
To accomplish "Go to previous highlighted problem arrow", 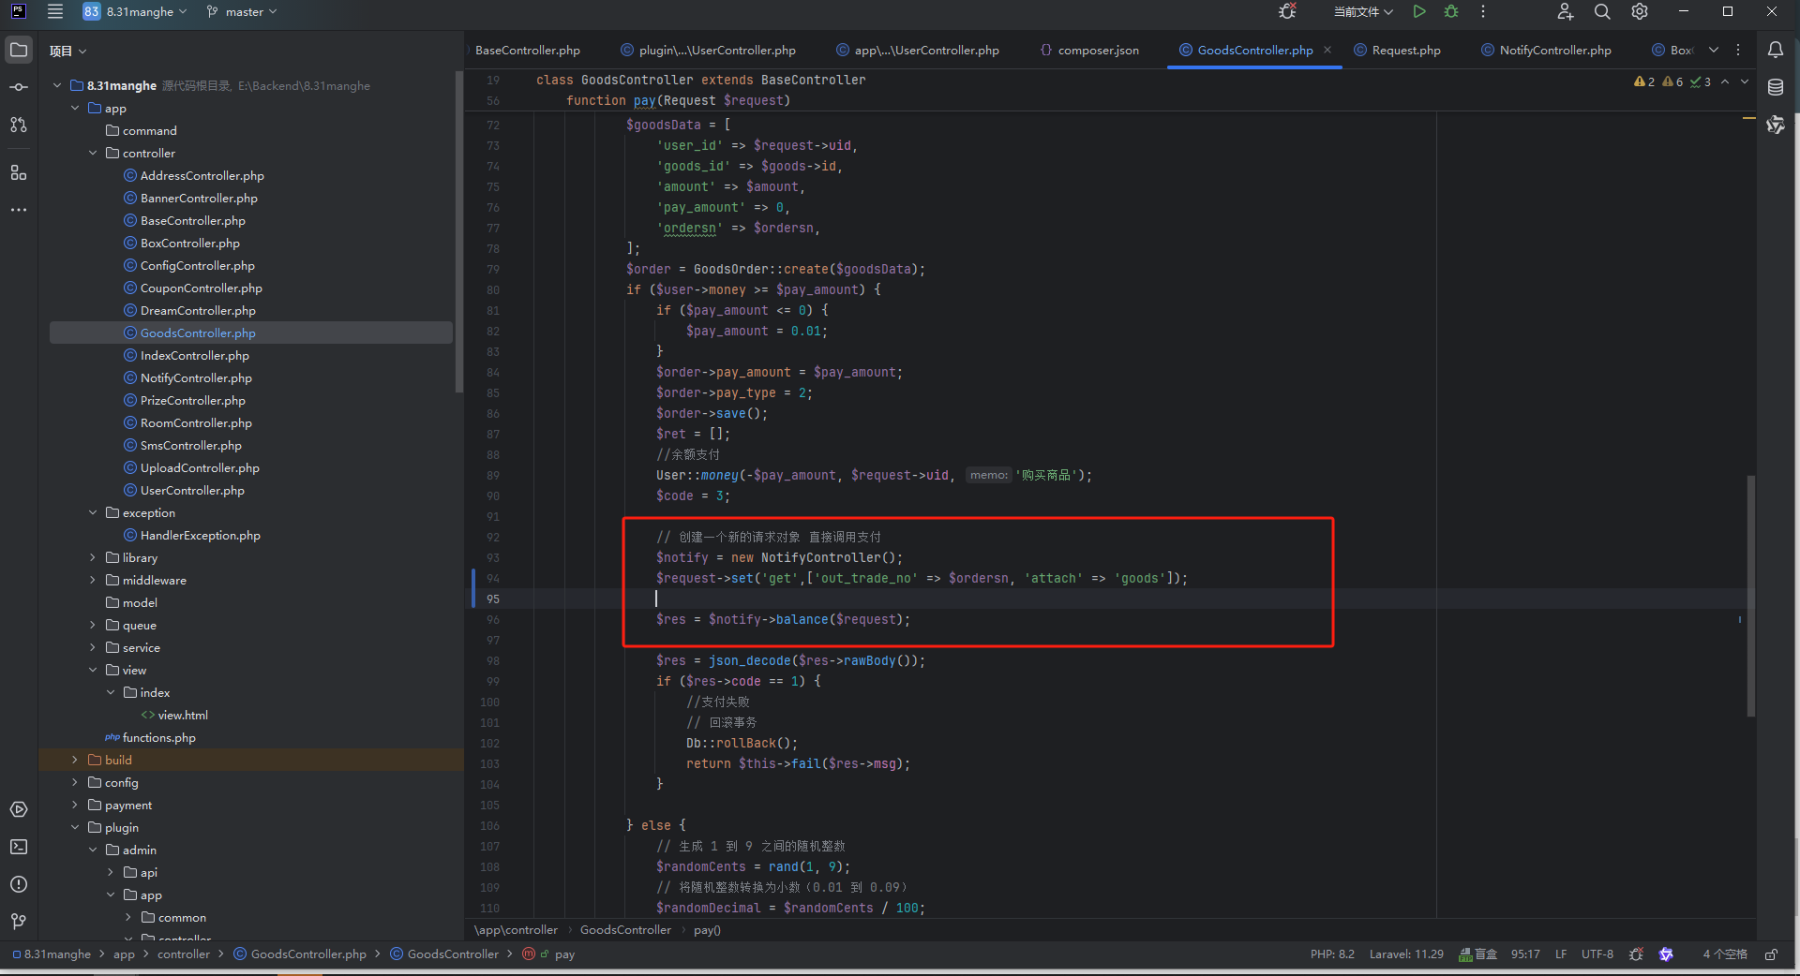I will tap(1725, 82).
